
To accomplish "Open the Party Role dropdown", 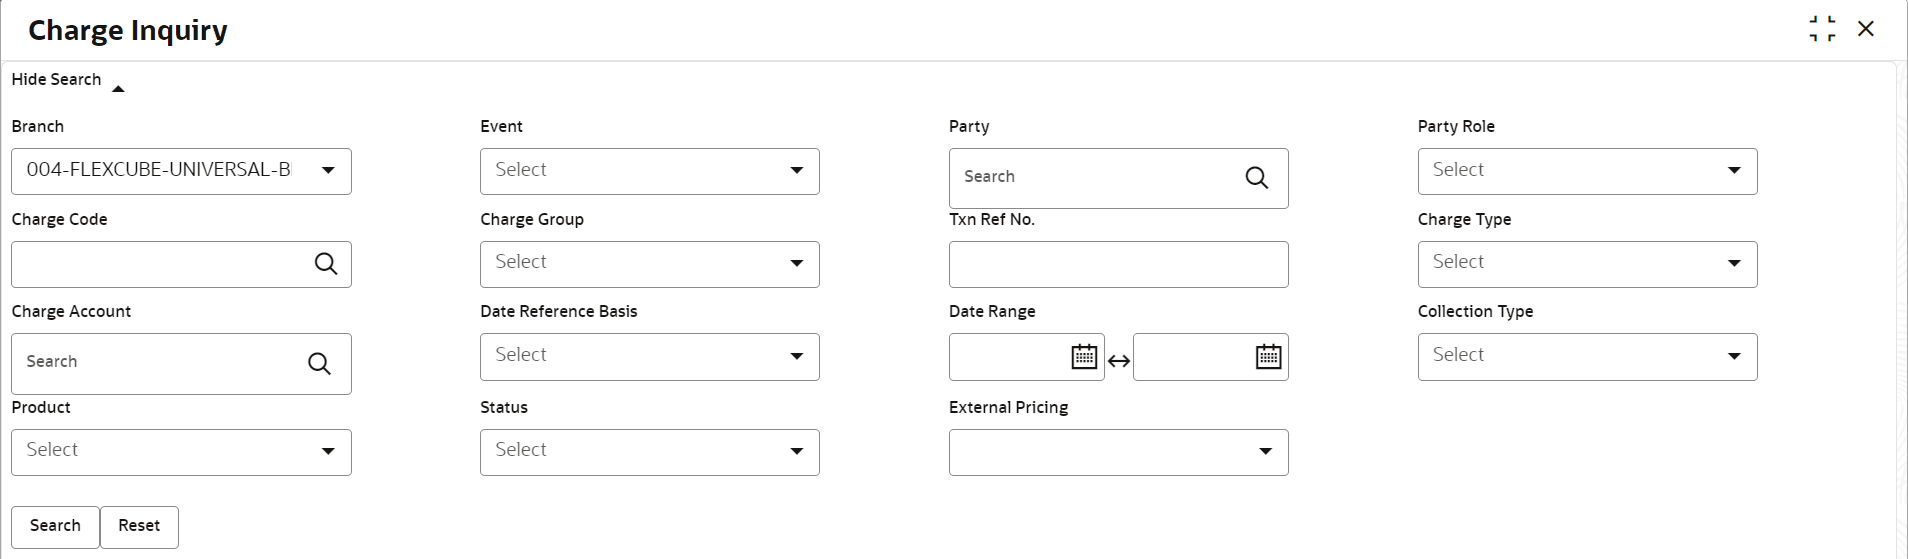I will 1587,171.
